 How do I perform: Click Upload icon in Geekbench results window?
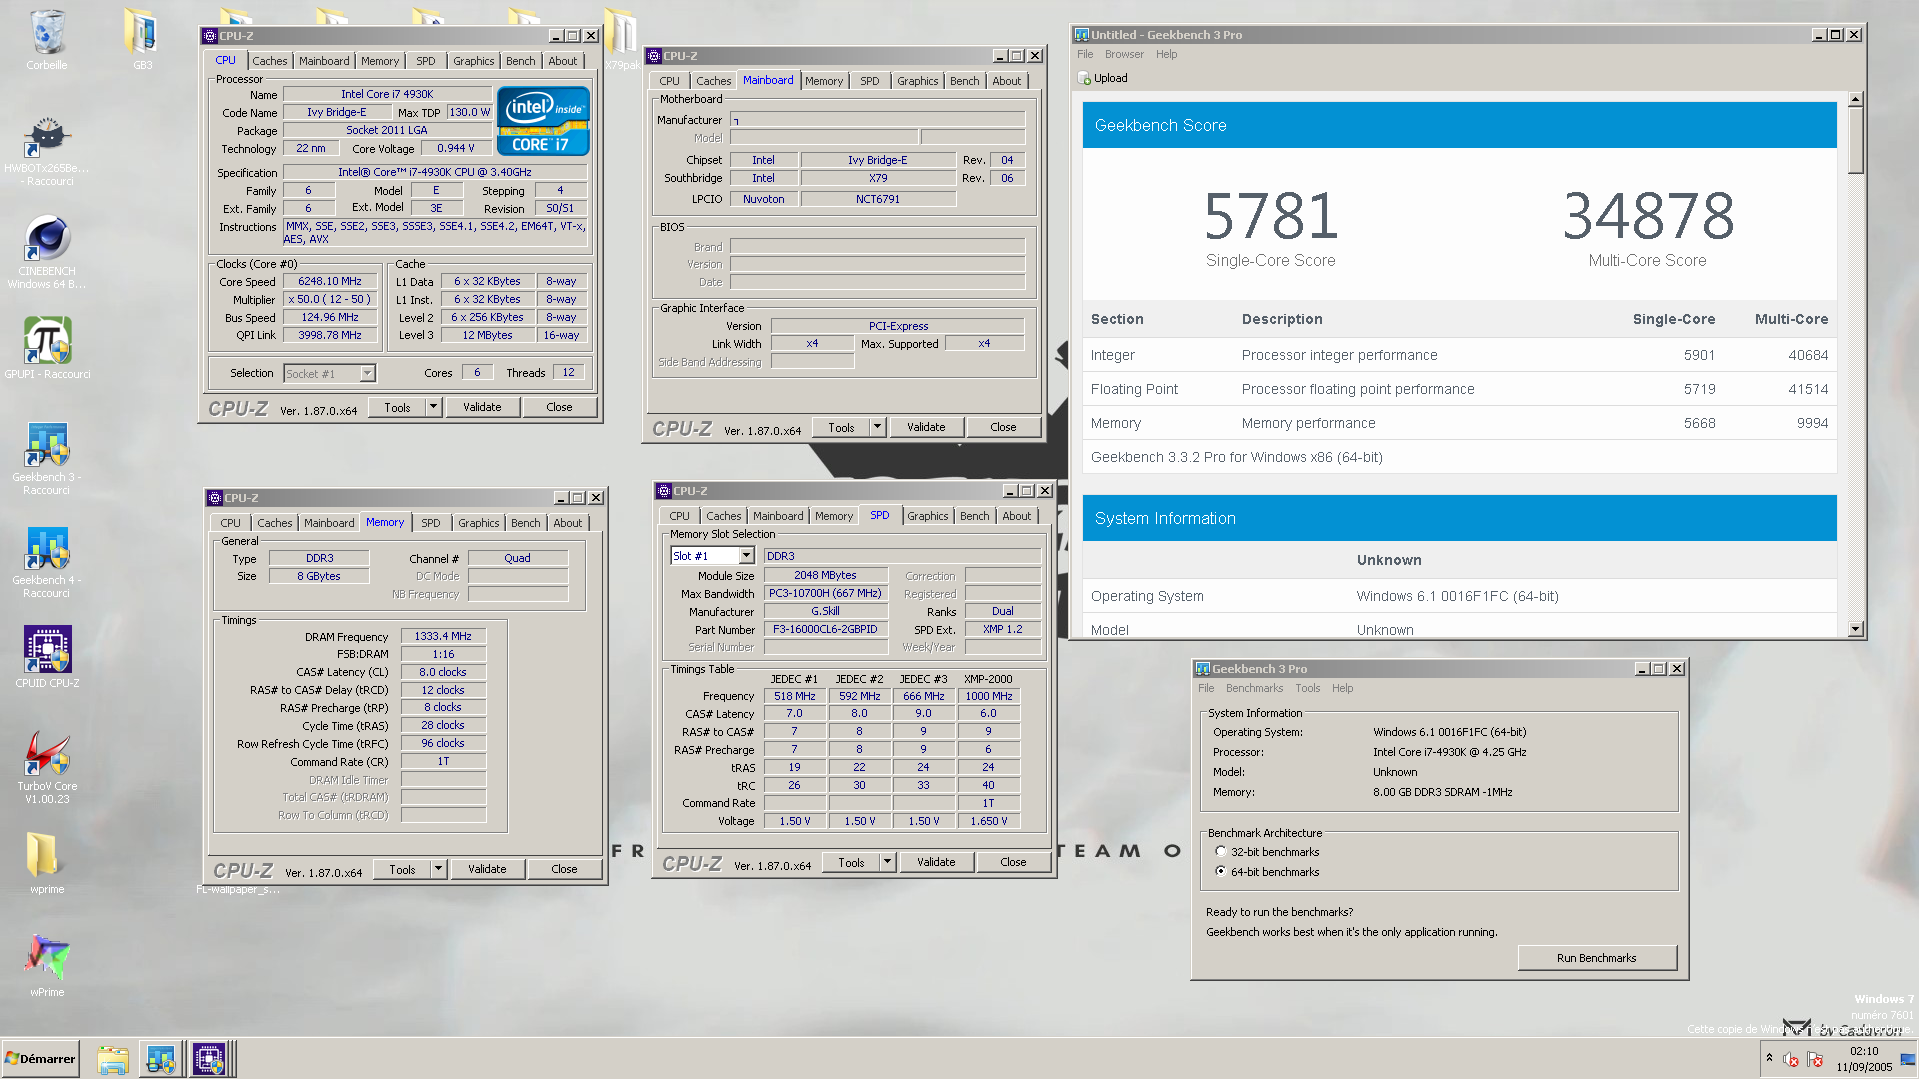click(1085, 78)
